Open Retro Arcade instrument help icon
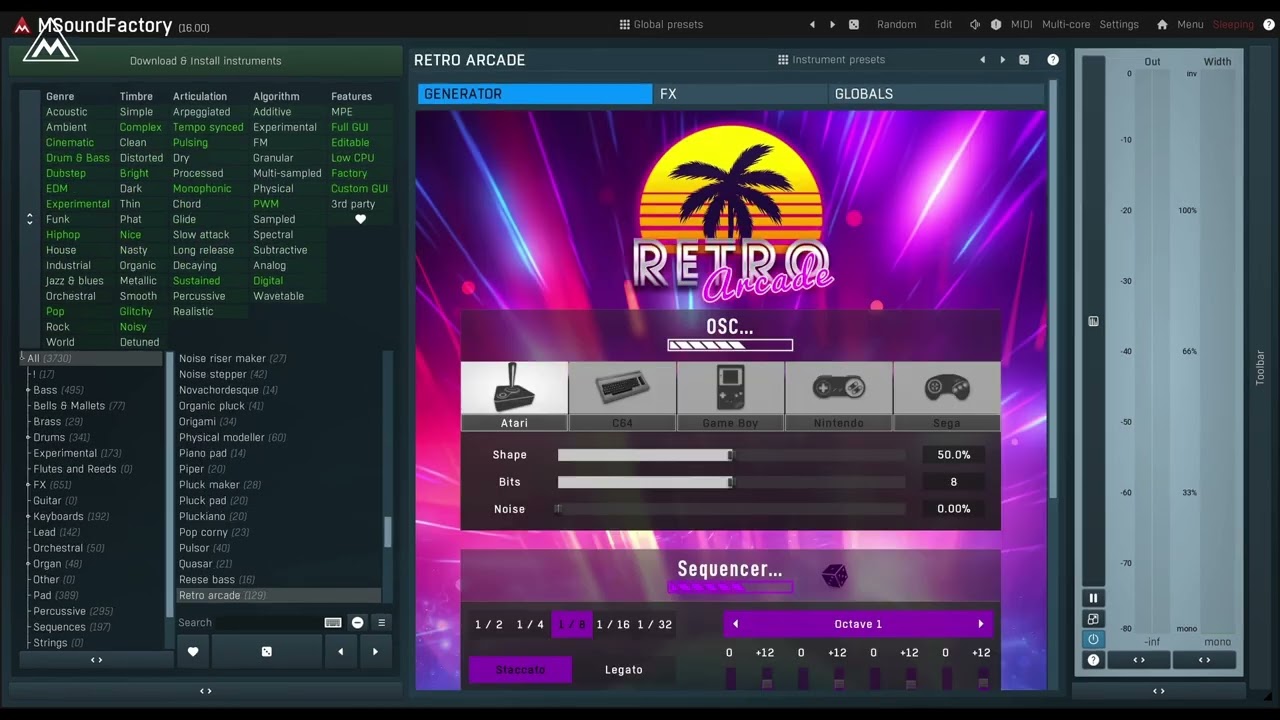1280x720 pixels. point(1053,60)
